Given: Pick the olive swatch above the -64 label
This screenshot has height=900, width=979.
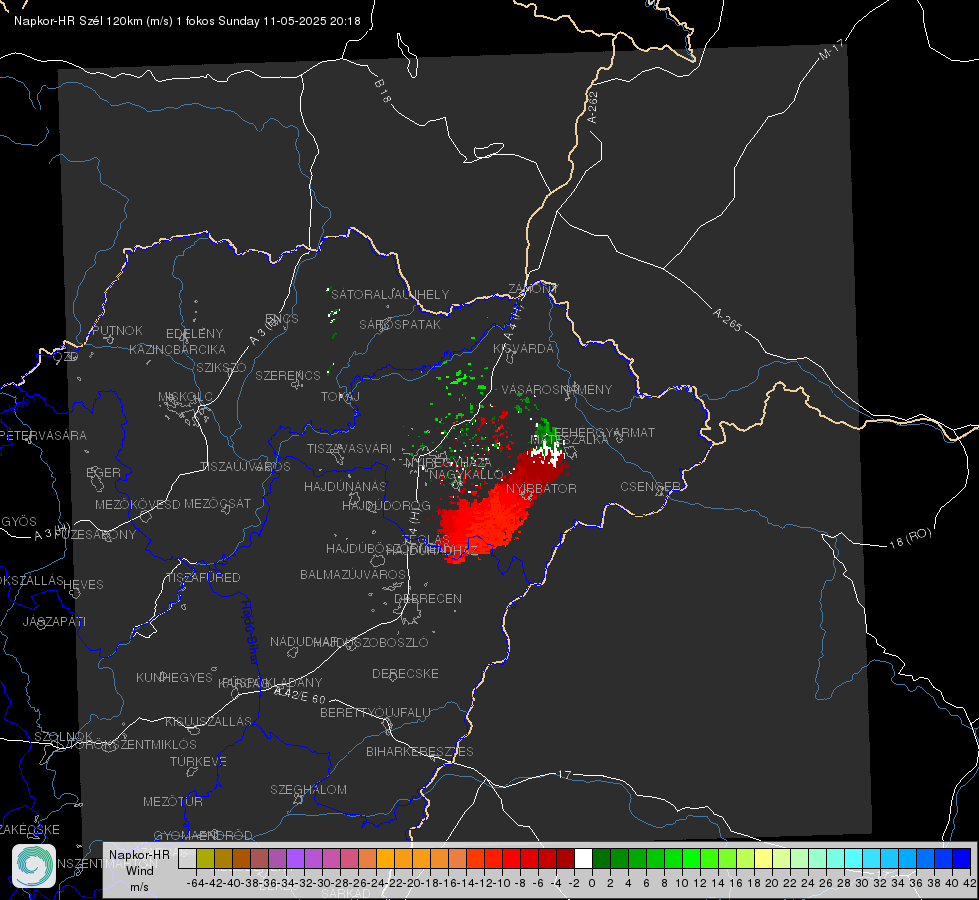Looking at the screenshot, I should (205, 858).
